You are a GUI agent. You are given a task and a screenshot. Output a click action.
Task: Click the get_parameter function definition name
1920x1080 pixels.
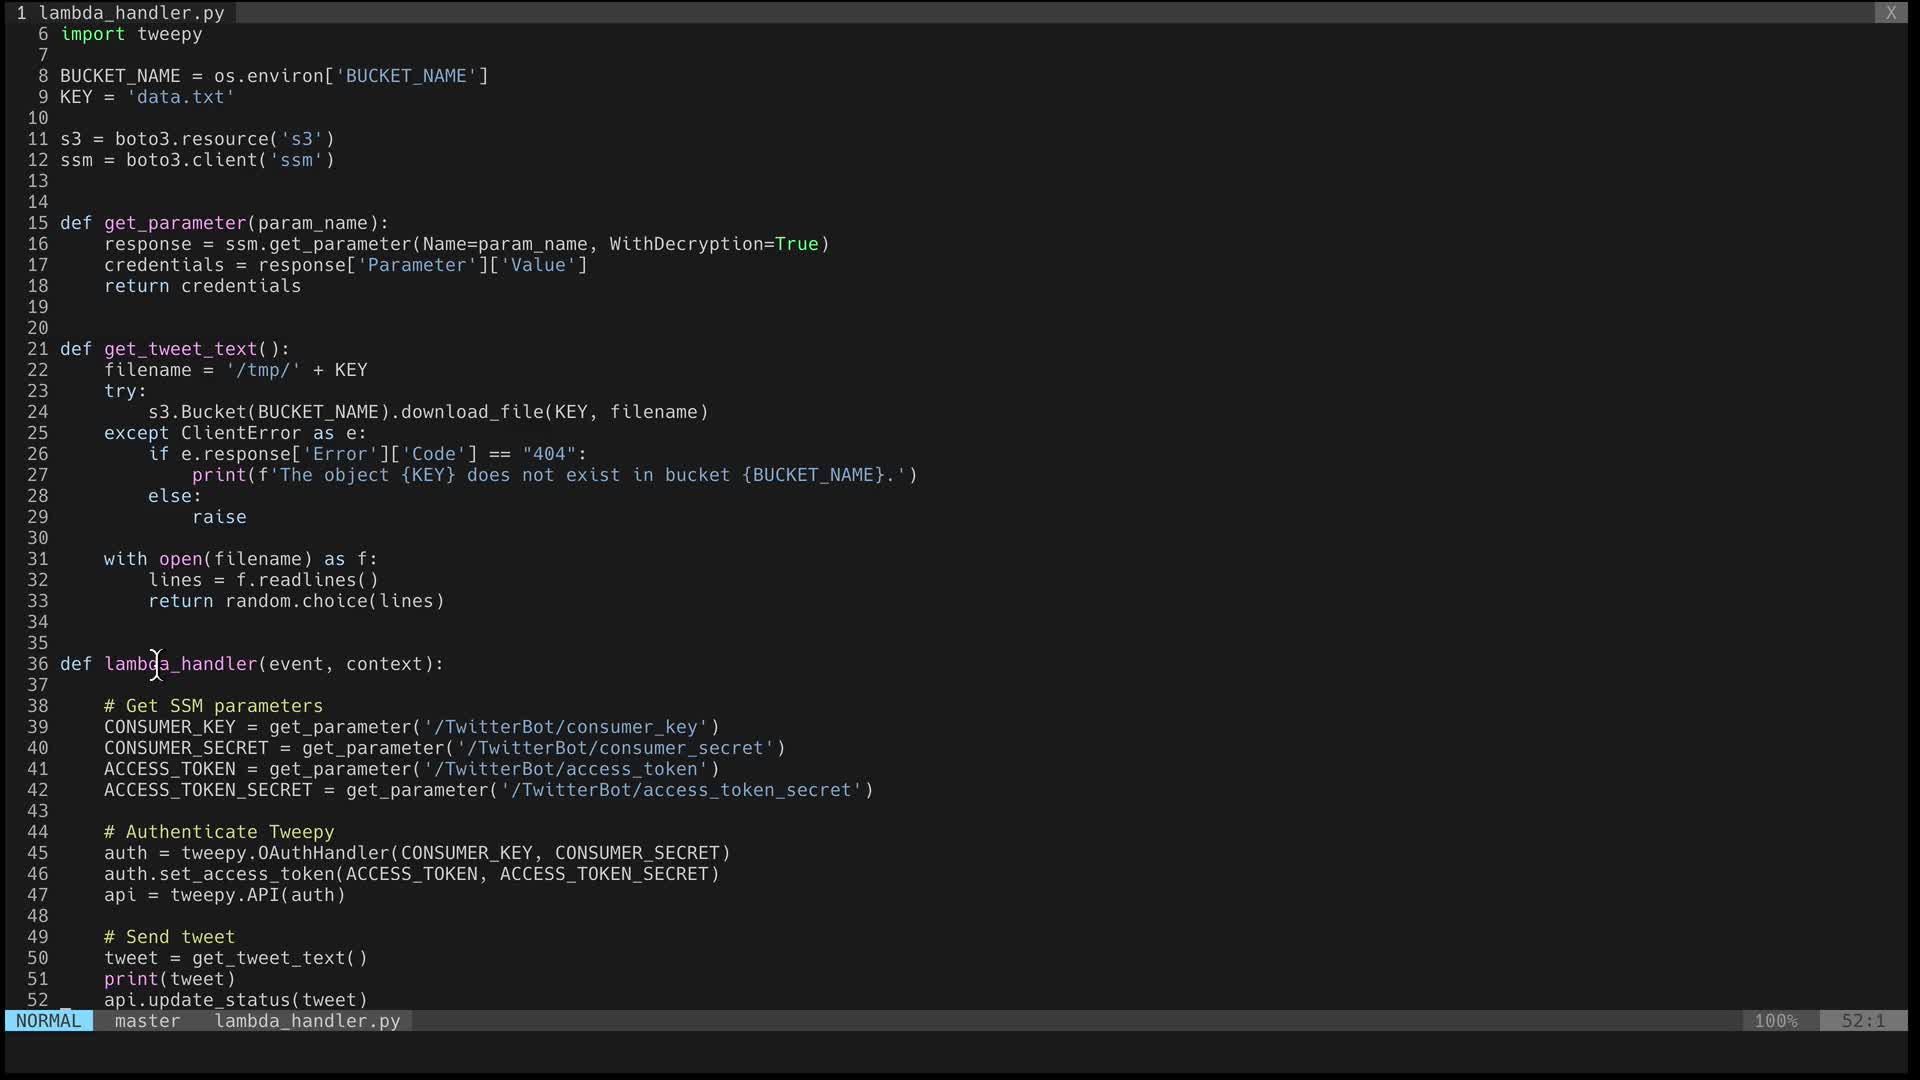point(175,223)
